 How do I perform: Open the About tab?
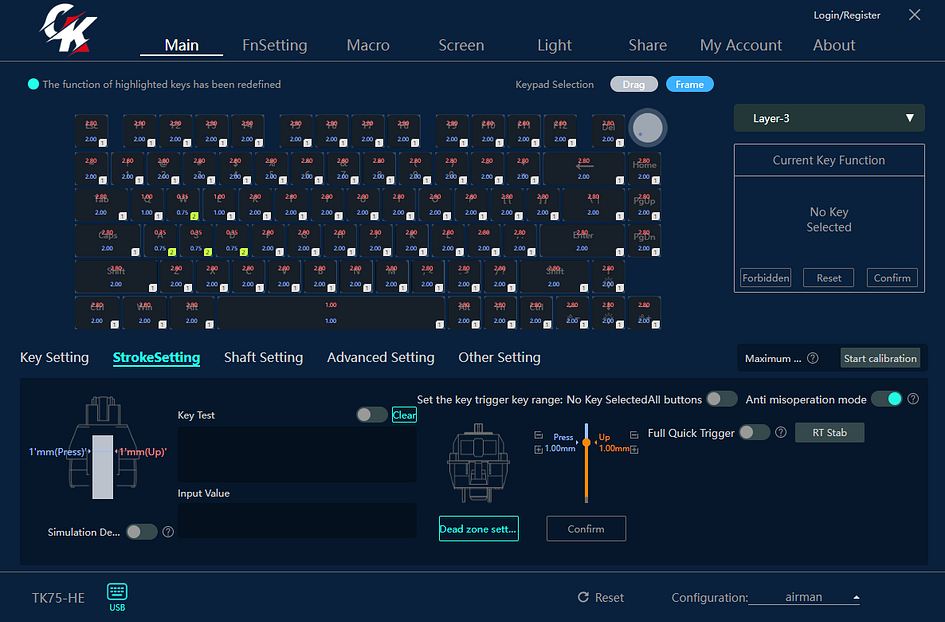[x=834, y=45]
